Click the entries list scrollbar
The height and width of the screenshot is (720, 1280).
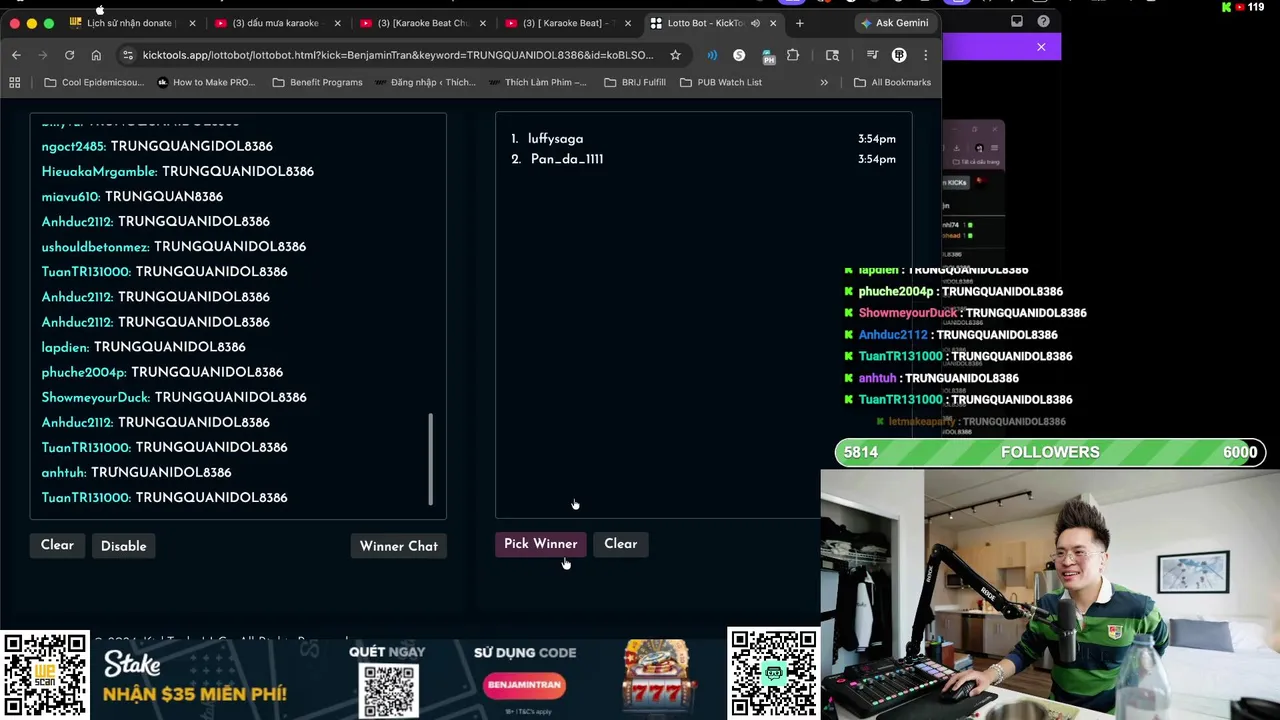tap(431, 460)
